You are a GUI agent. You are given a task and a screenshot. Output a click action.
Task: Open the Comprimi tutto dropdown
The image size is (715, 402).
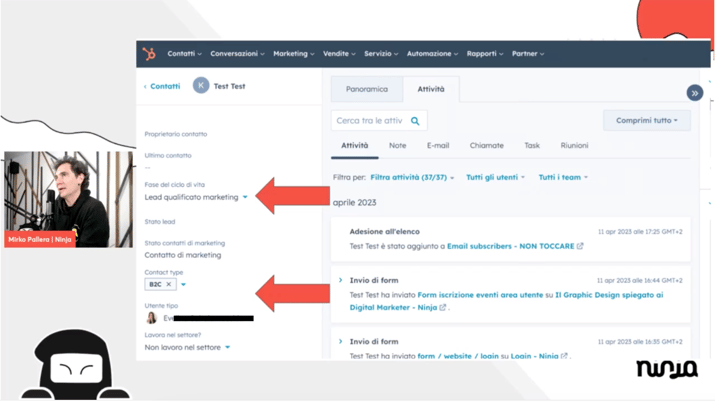tap(647, 121)
